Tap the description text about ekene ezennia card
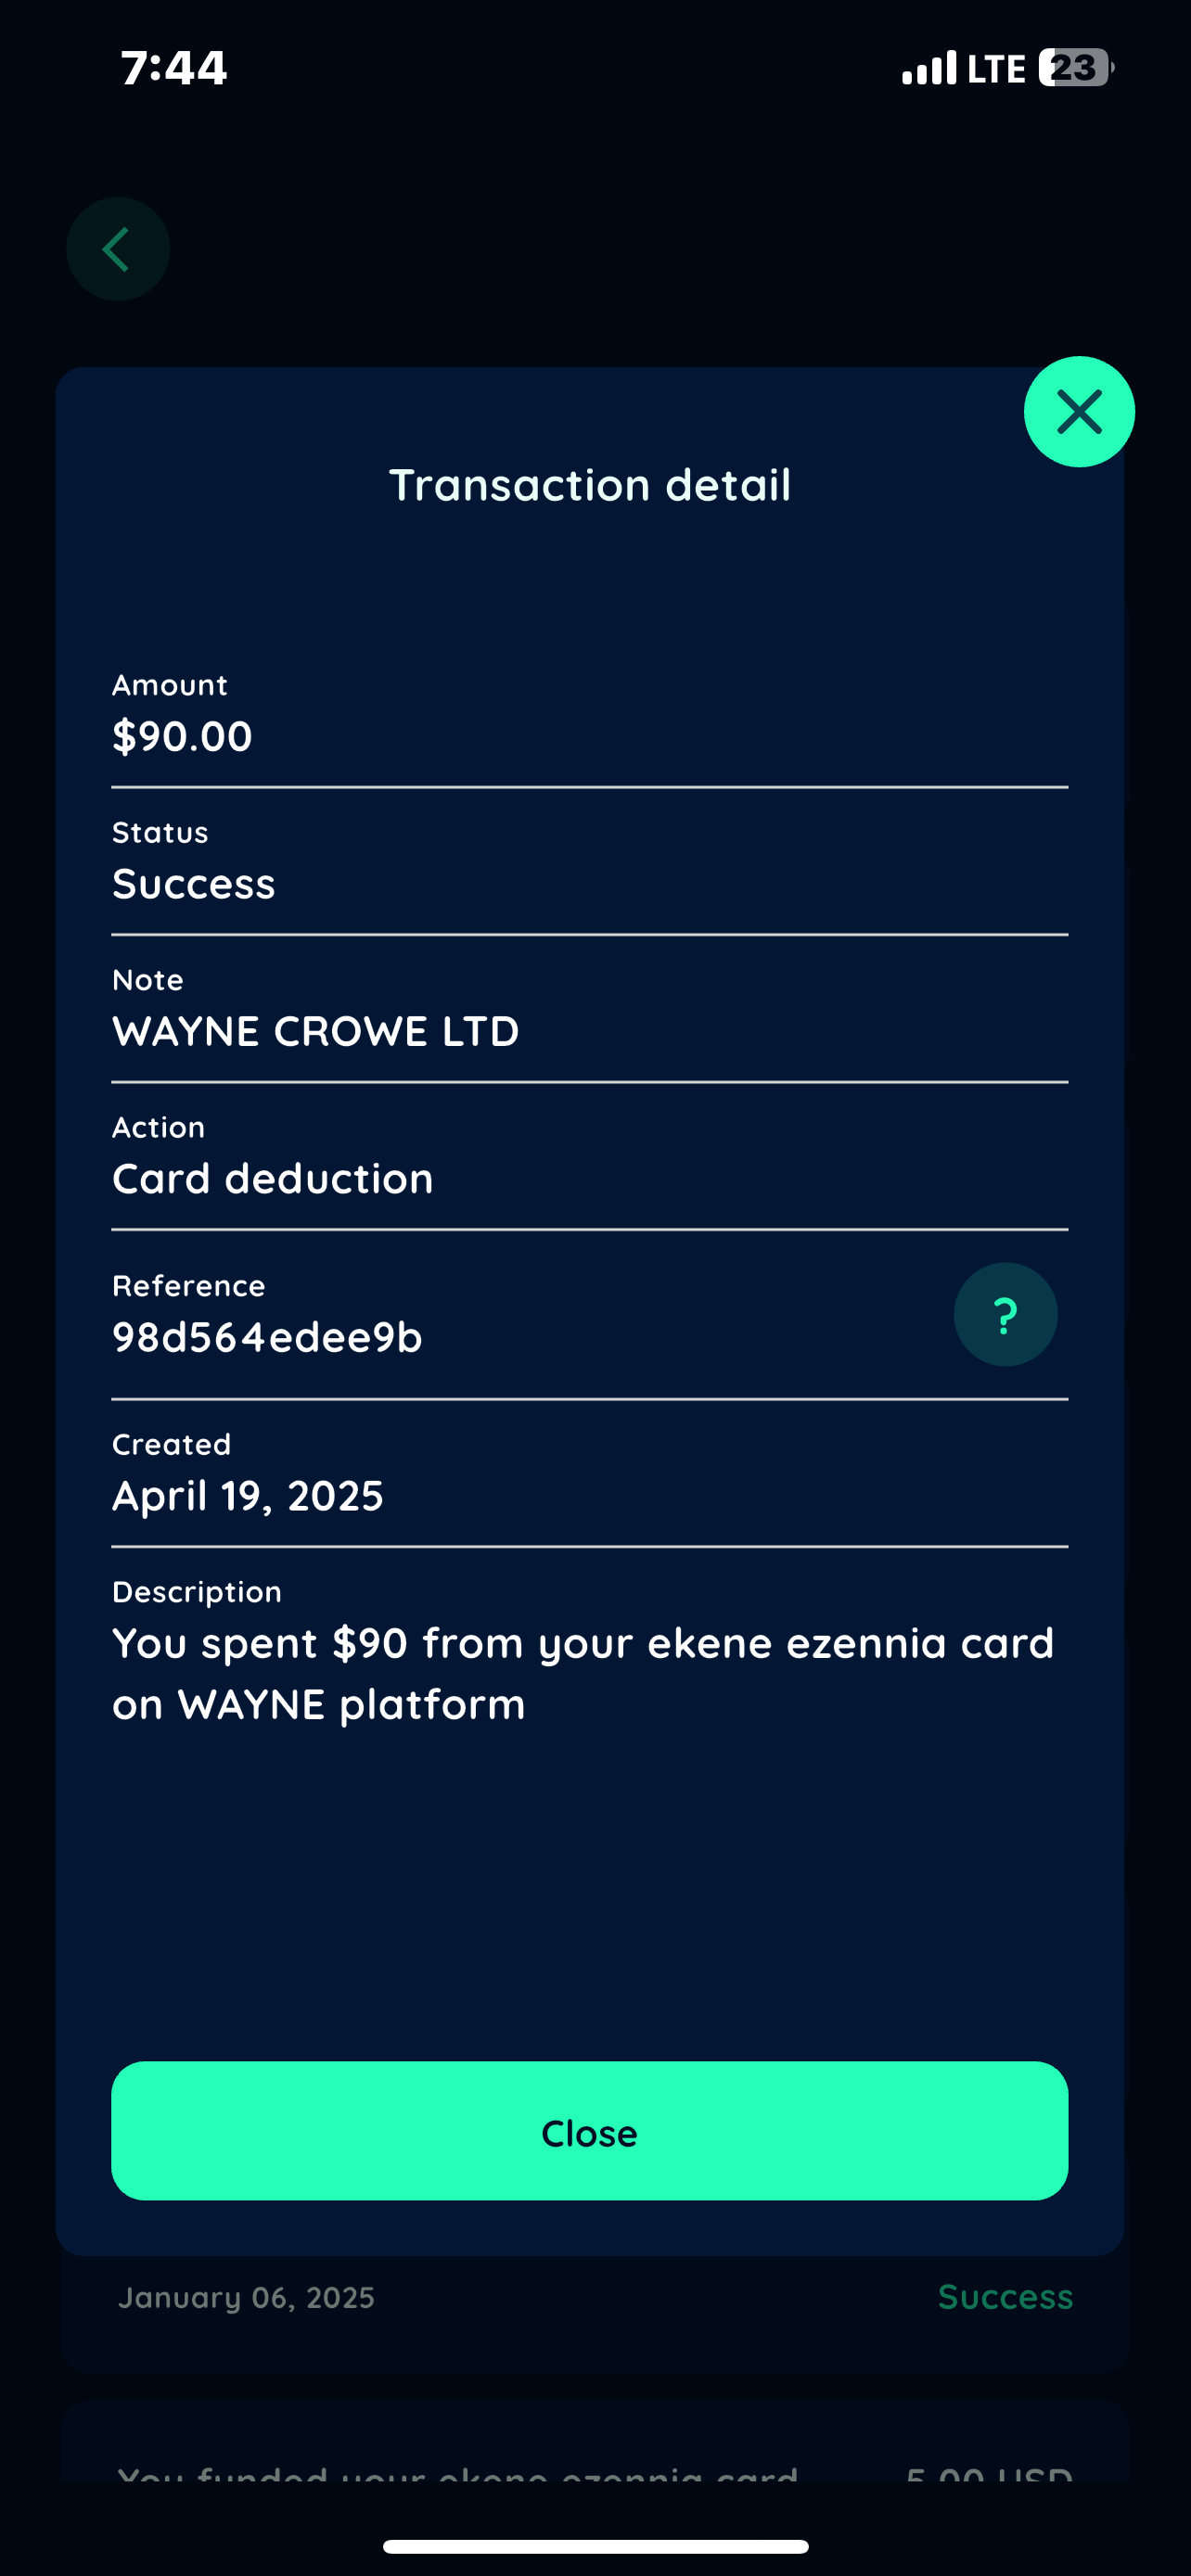This screenshot has width=1191, height=2576. pyautogui.click(x=582, y=1673)
